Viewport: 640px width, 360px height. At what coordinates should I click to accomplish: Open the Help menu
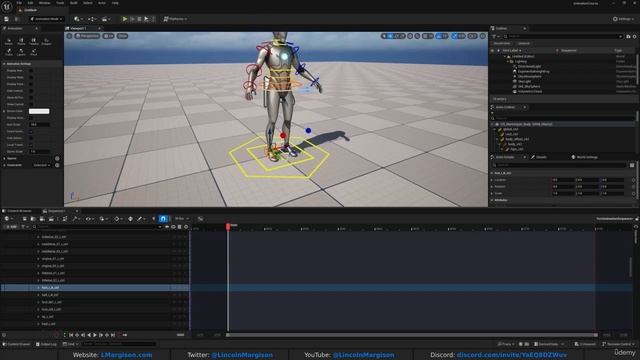(x=115, y=3)
